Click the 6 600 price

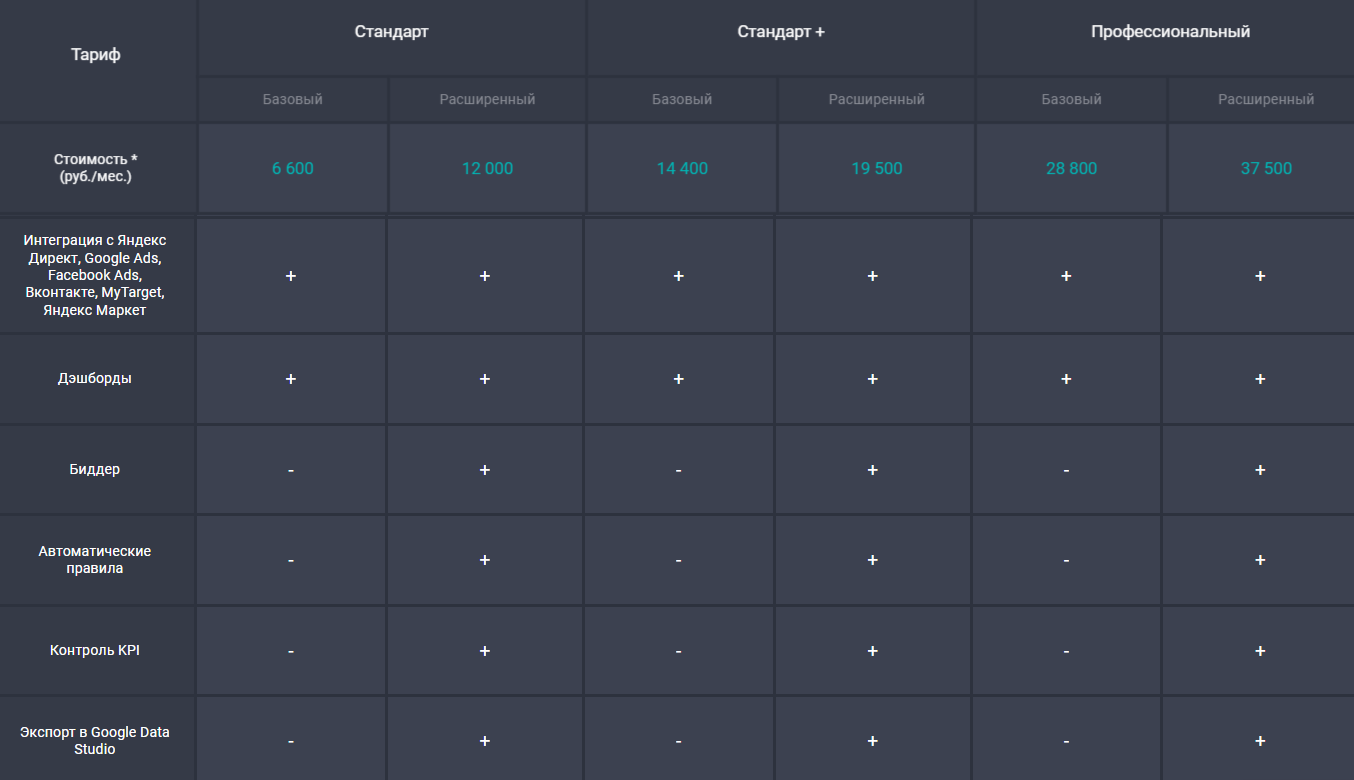click(293, 169)
